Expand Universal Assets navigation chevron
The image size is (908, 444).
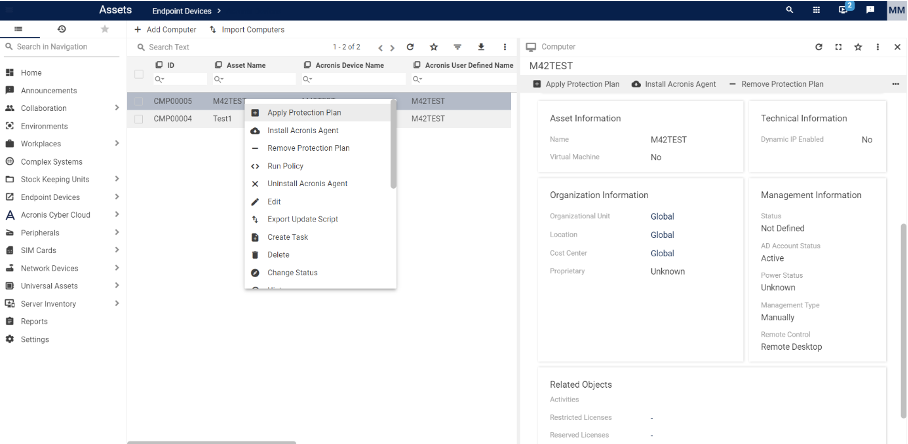116,285
